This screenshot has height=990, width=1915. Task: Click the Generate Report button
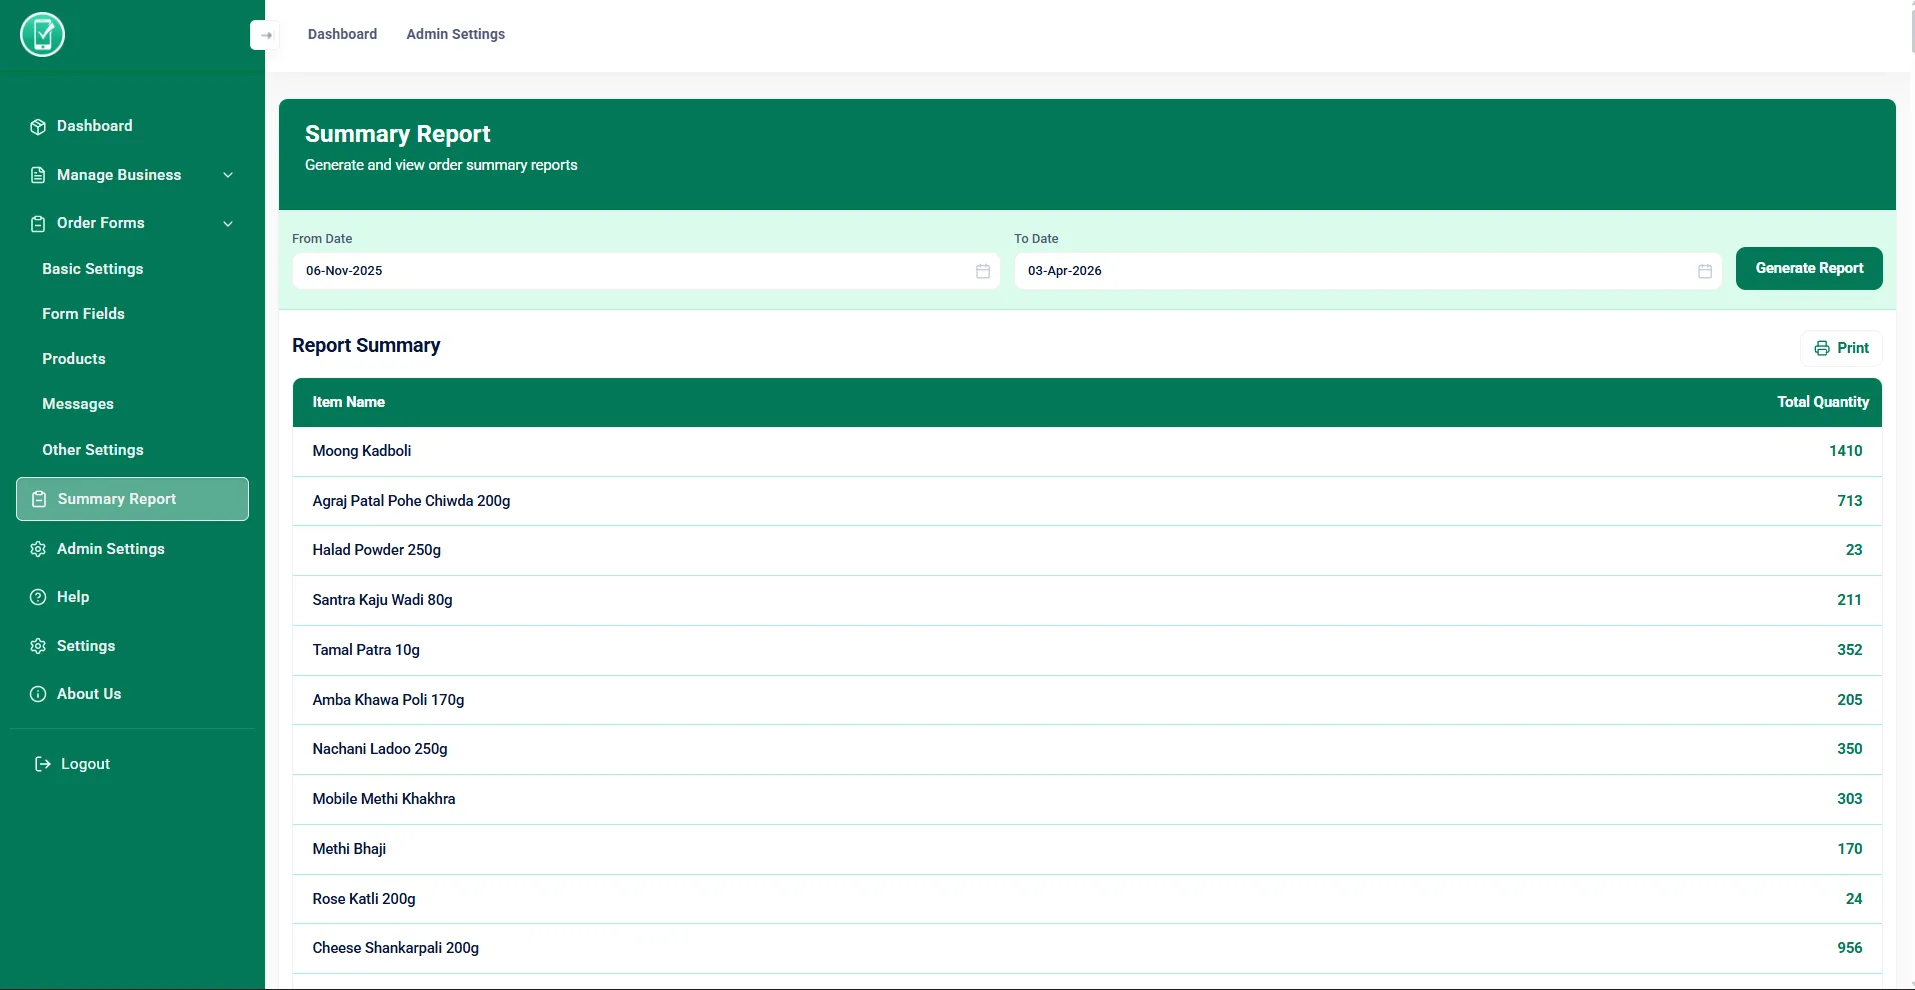(x=1809, y=268)
